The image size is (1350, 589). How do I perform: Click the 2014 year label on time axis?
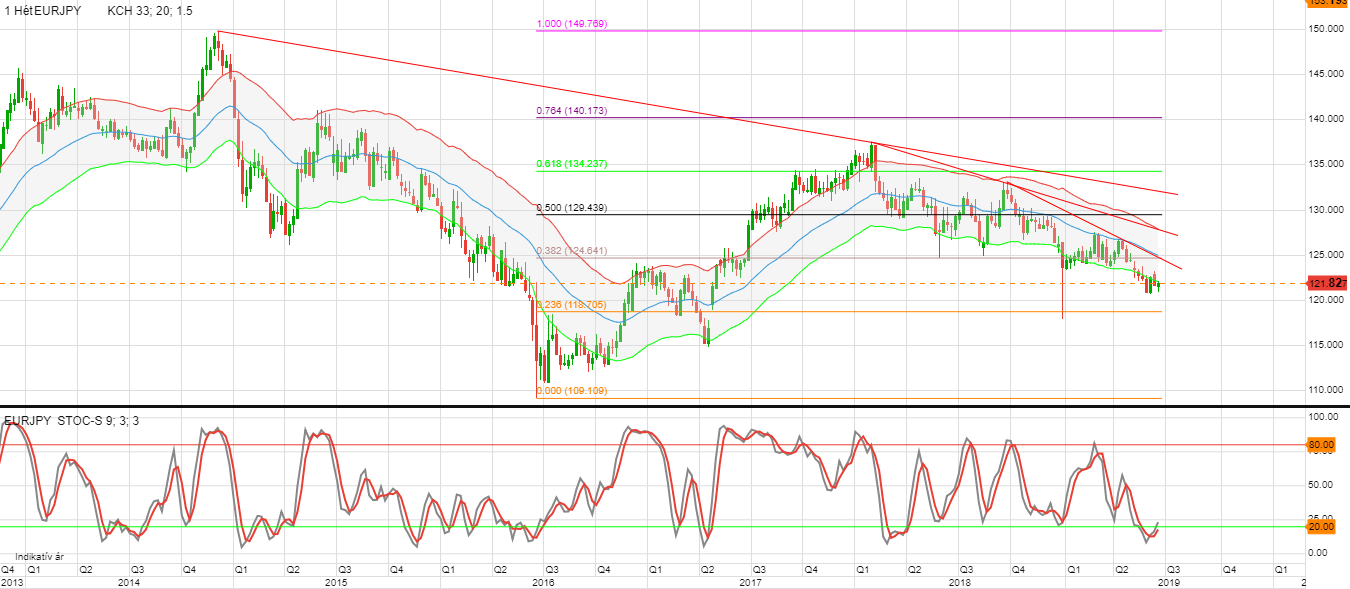tap(128, 581)
